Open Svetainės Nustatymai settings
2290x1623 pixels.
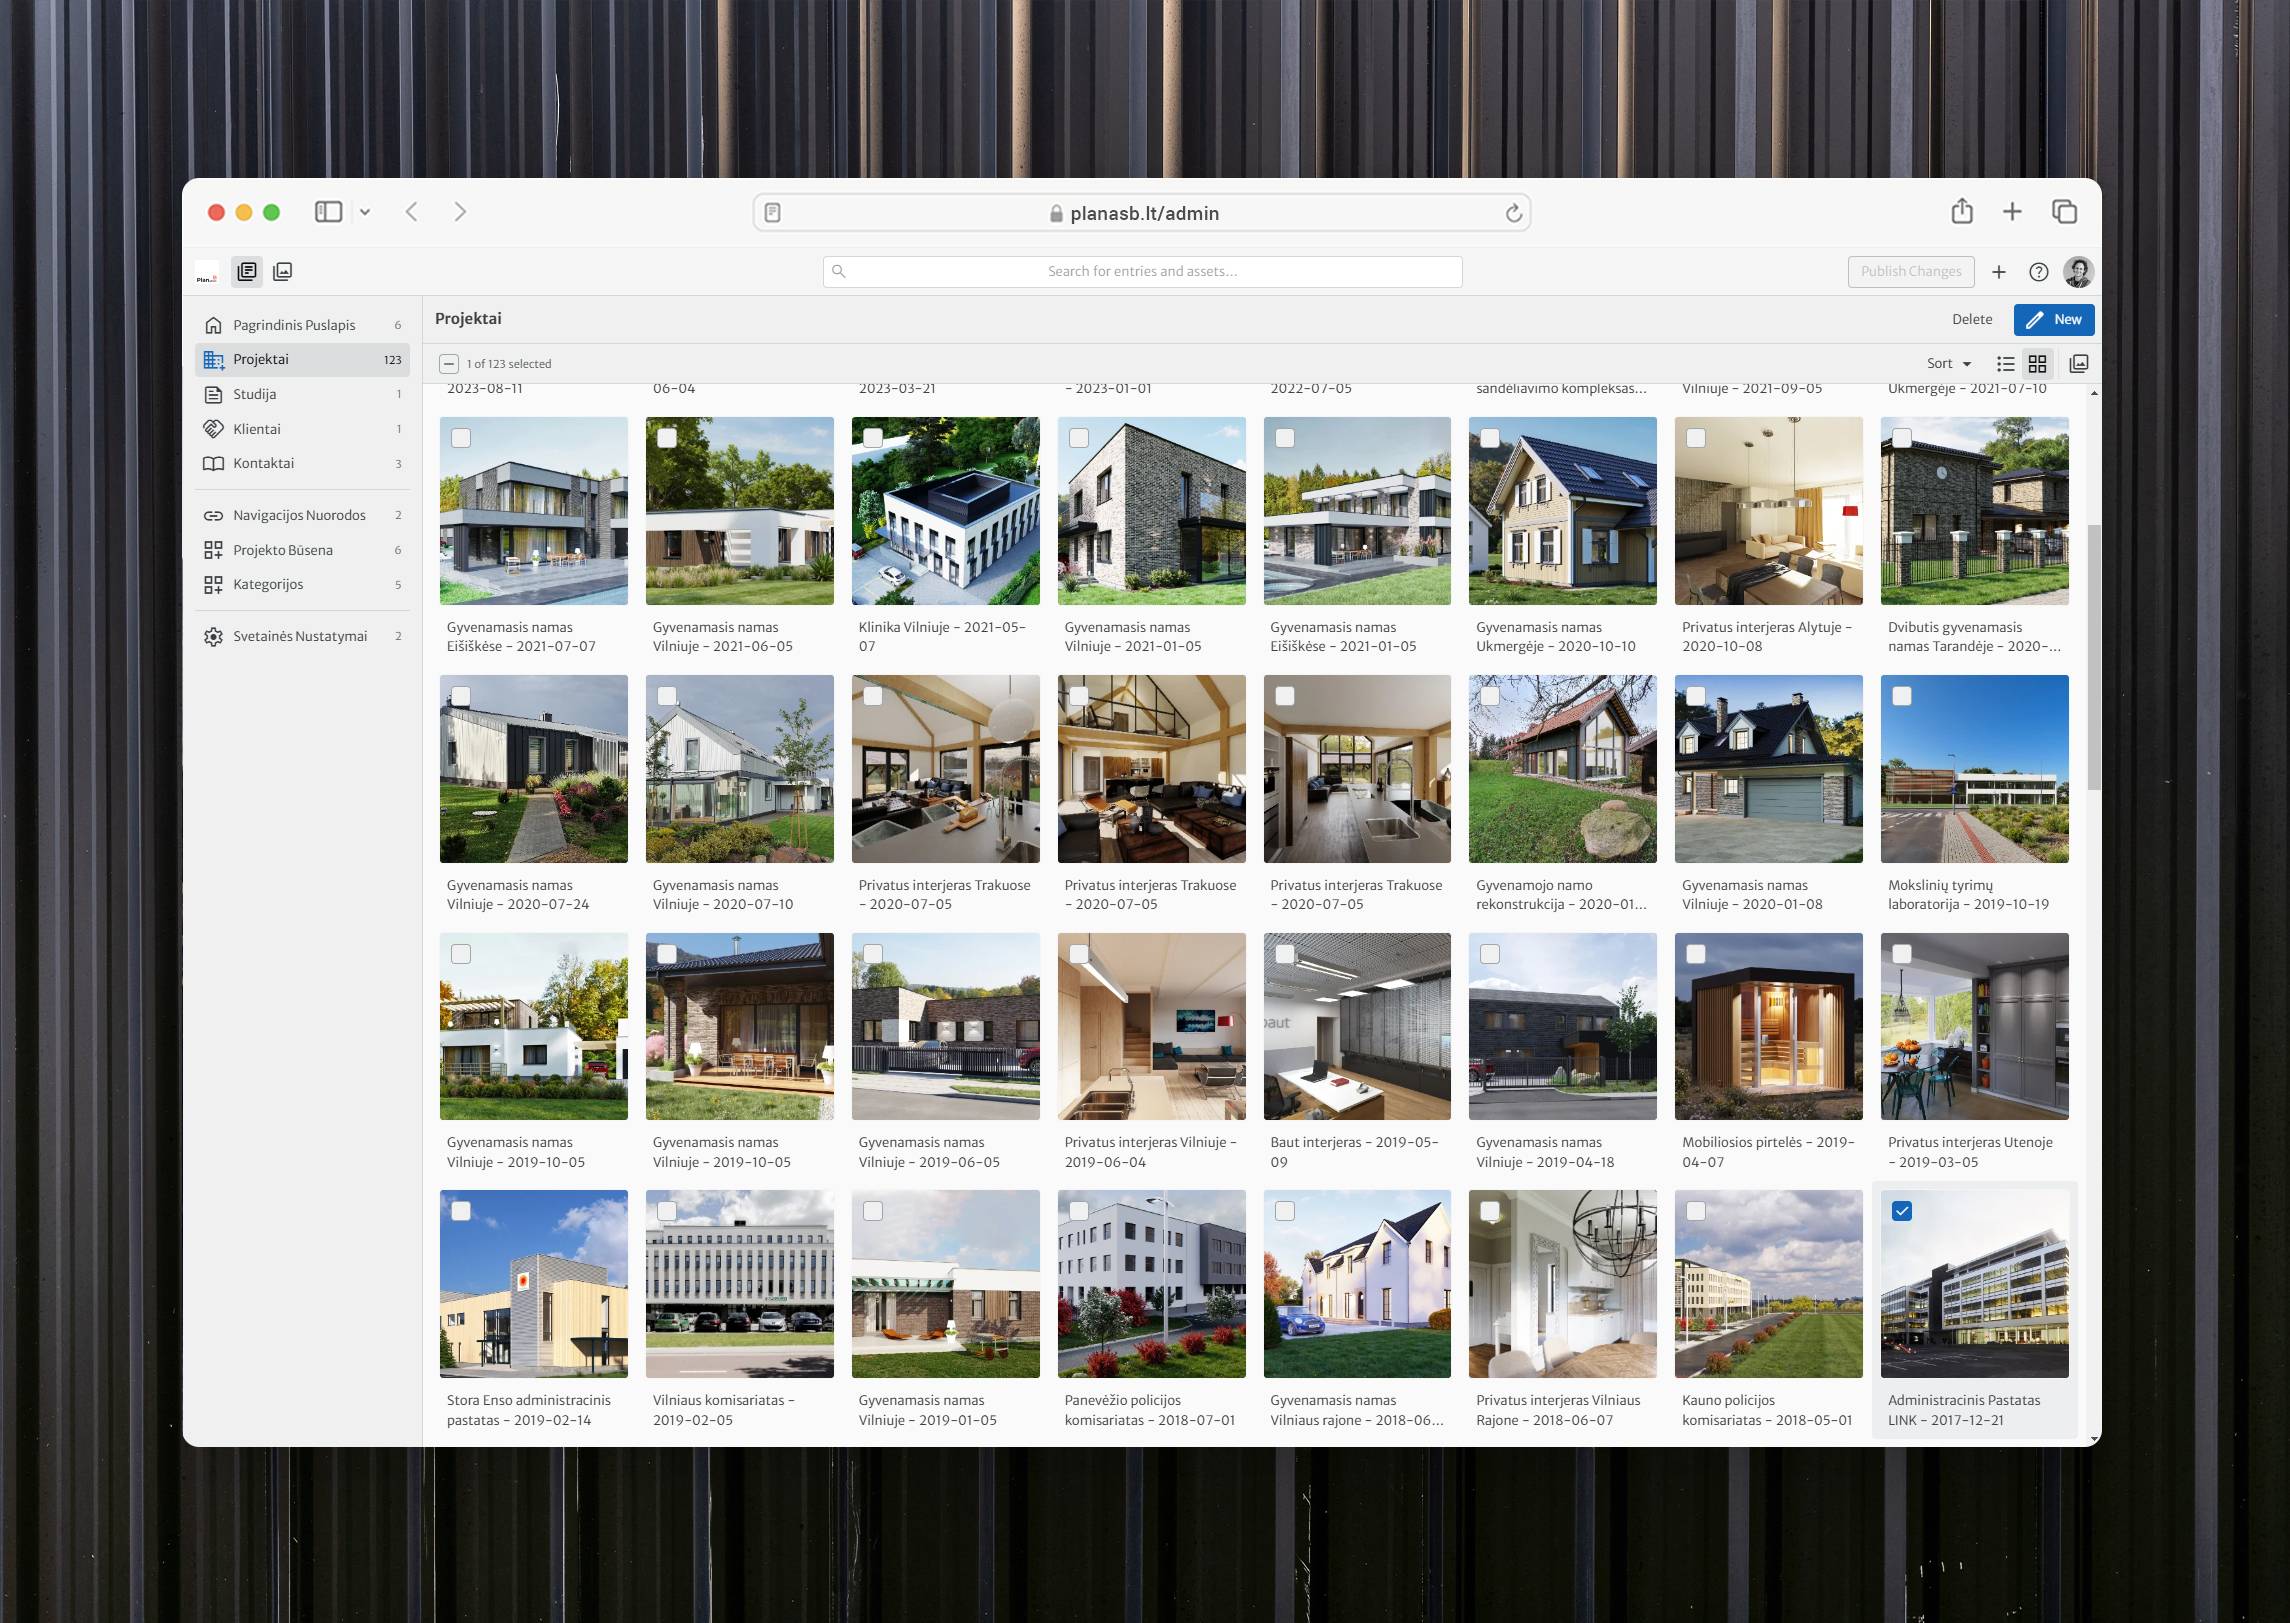[x=300, y=636]
